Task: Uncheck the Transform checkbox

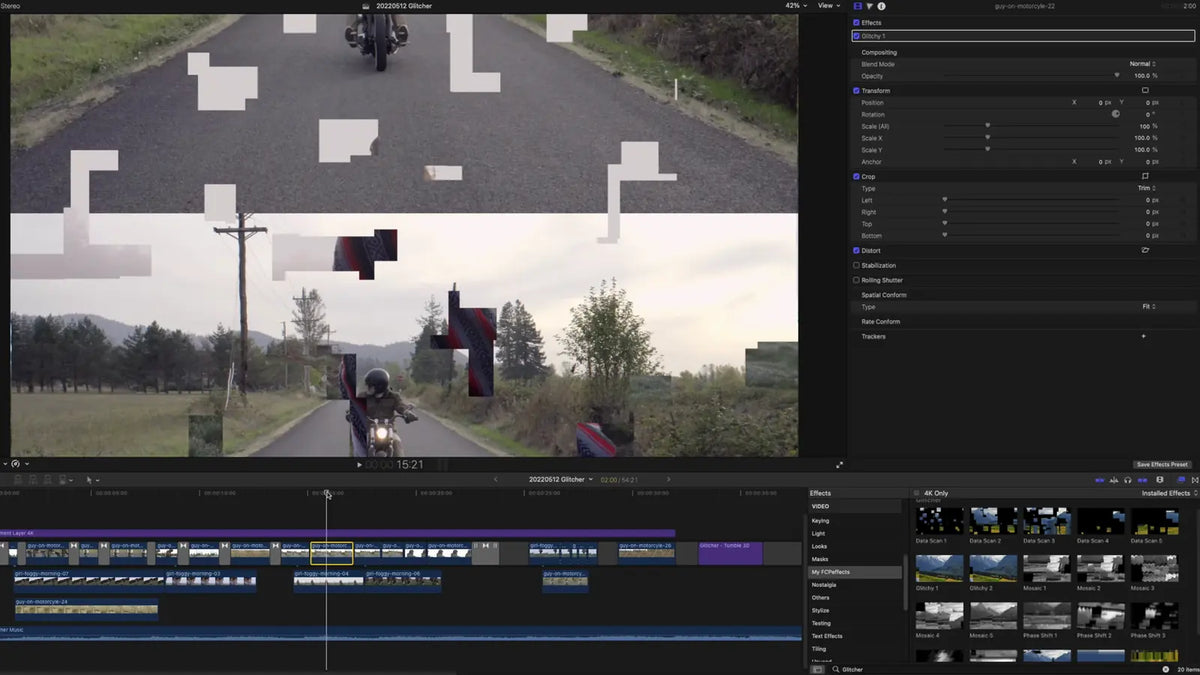Action: pos(856,90)
